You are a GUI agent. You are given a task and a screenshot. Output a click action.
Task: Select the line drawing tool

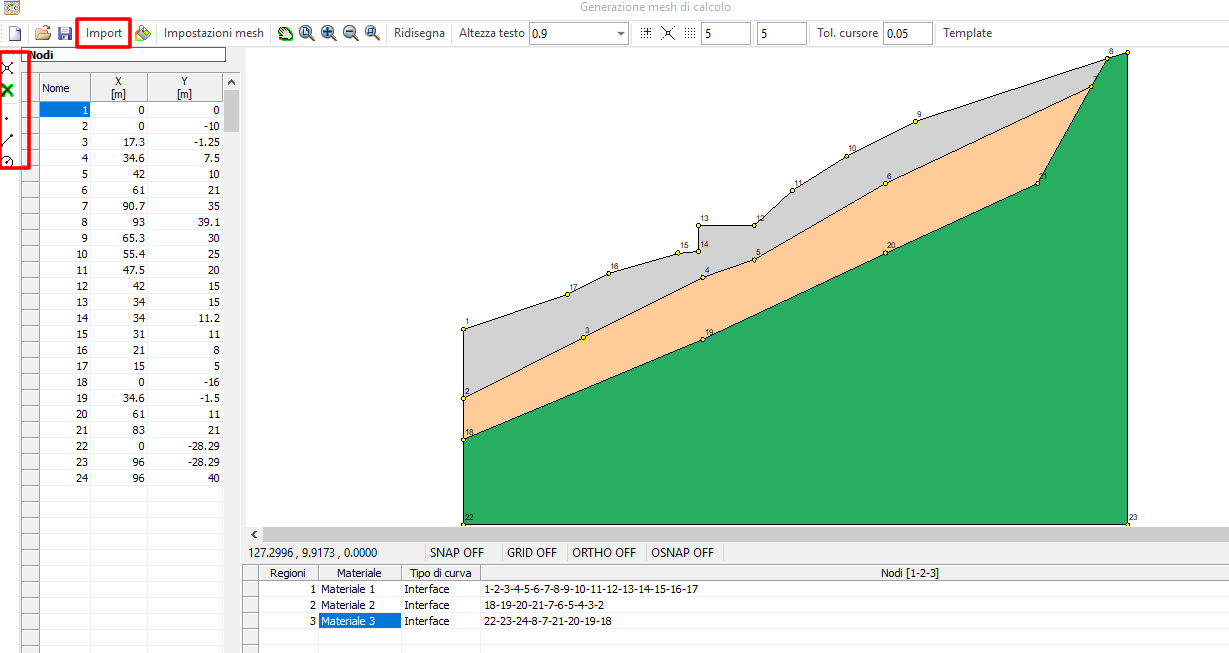8,139
